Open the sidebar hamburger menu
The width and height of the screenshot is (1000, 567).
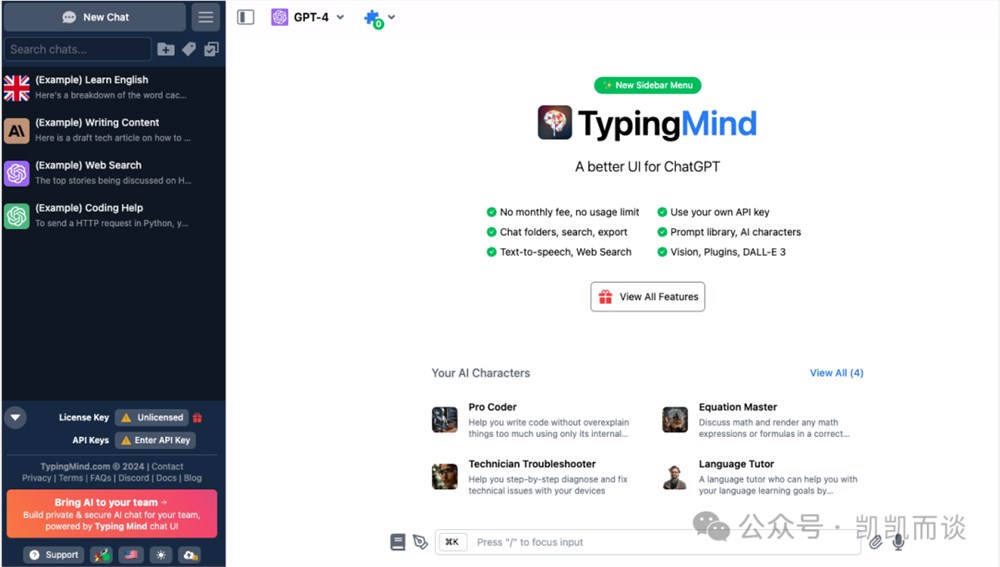coord(205,17)
